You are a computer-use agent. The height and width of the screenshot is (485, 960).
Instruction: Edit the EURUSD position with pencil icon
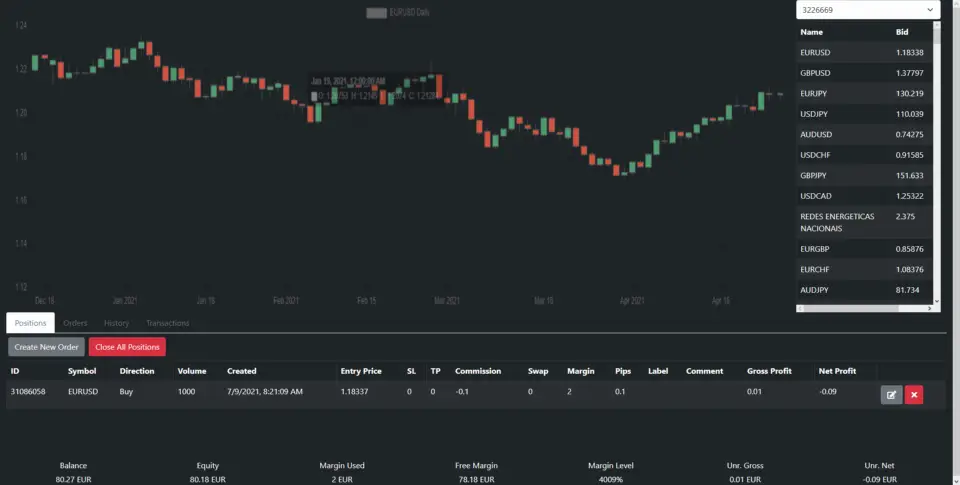point(891,395)
